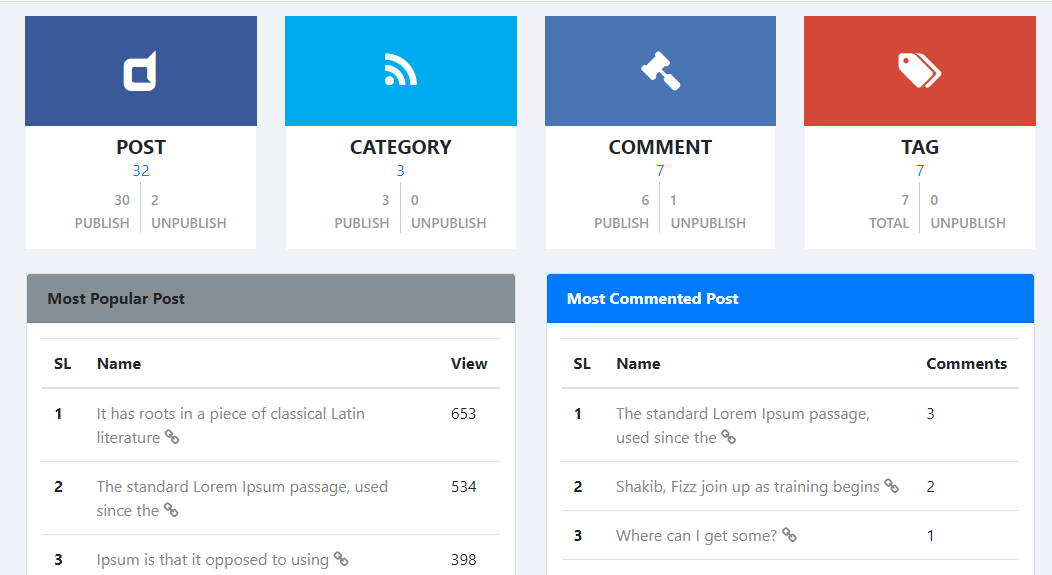Click link icon next to 'Ipsum is that it opposed'
Image resolution: width=1052 pixels, height=575 pixels.
341,559
